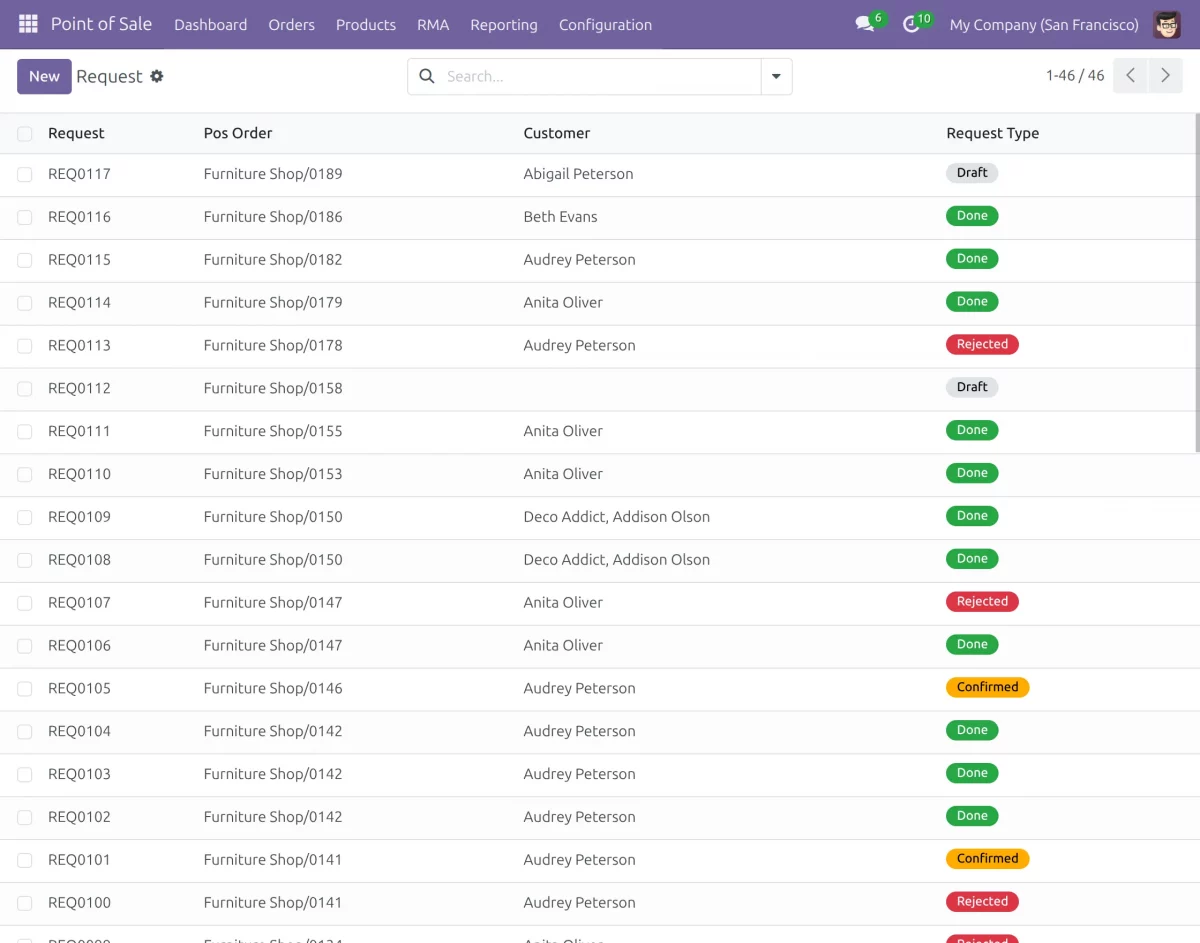Screen dimensions: 1200x943
Task: Expand the search filter dropdown arrow
Action: point(776,76)
